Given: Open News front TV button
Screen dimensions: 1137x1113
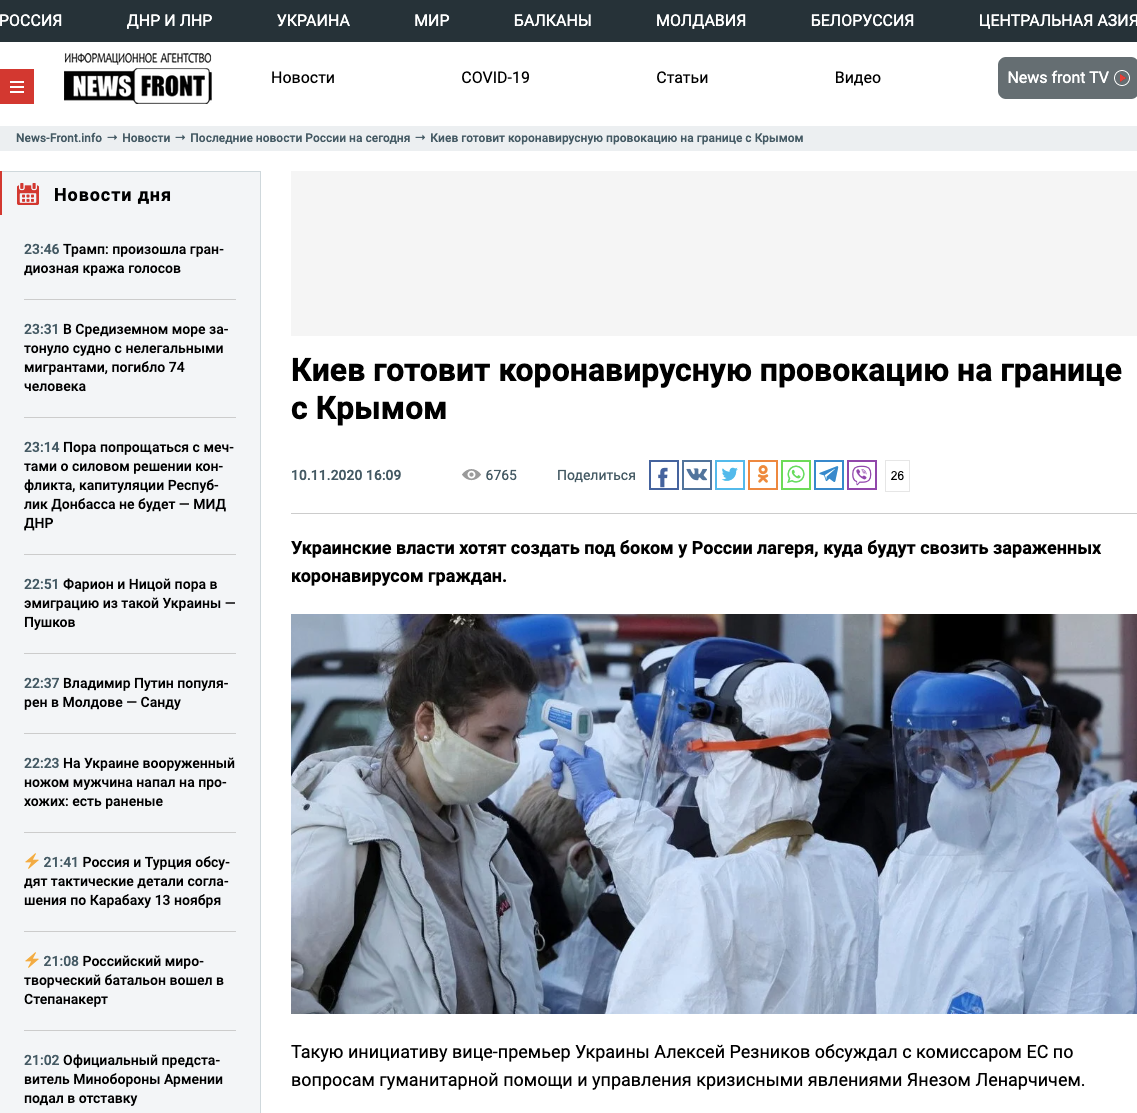Looking at the screenshot, I should tap(1067, 78).
